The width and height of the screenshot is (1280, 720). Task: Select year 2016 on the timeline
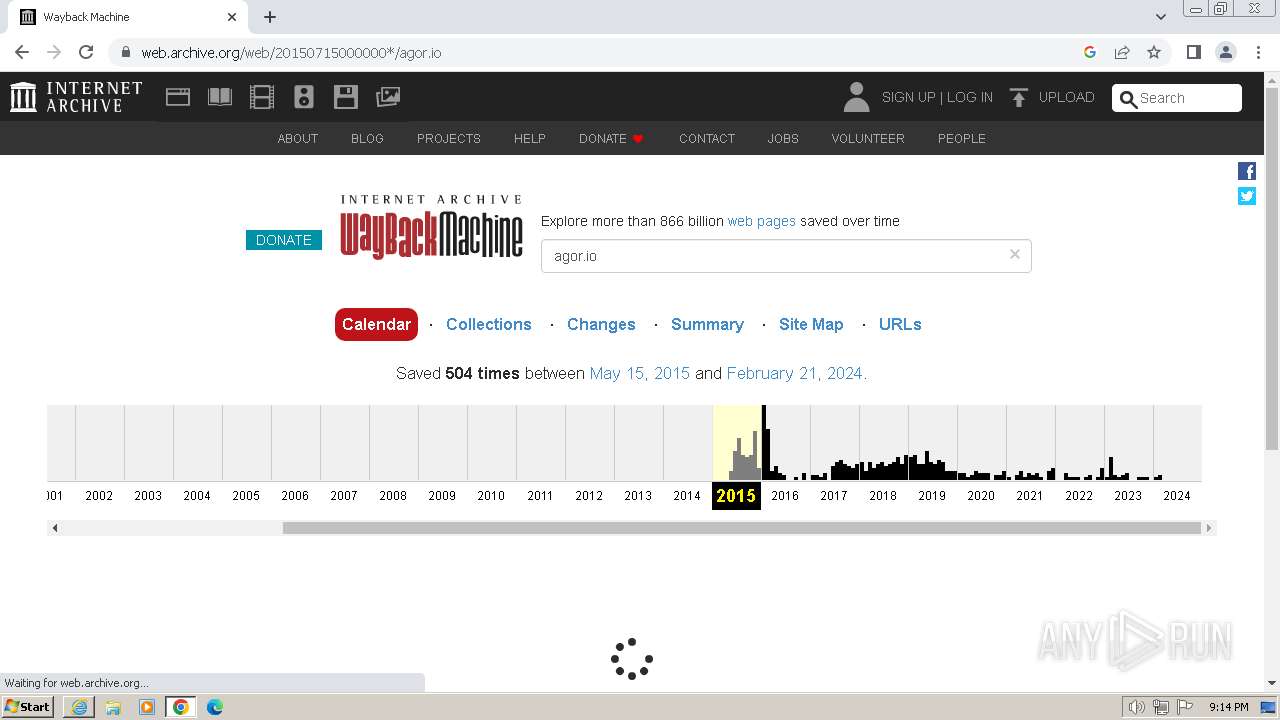[x=785, y=495]
